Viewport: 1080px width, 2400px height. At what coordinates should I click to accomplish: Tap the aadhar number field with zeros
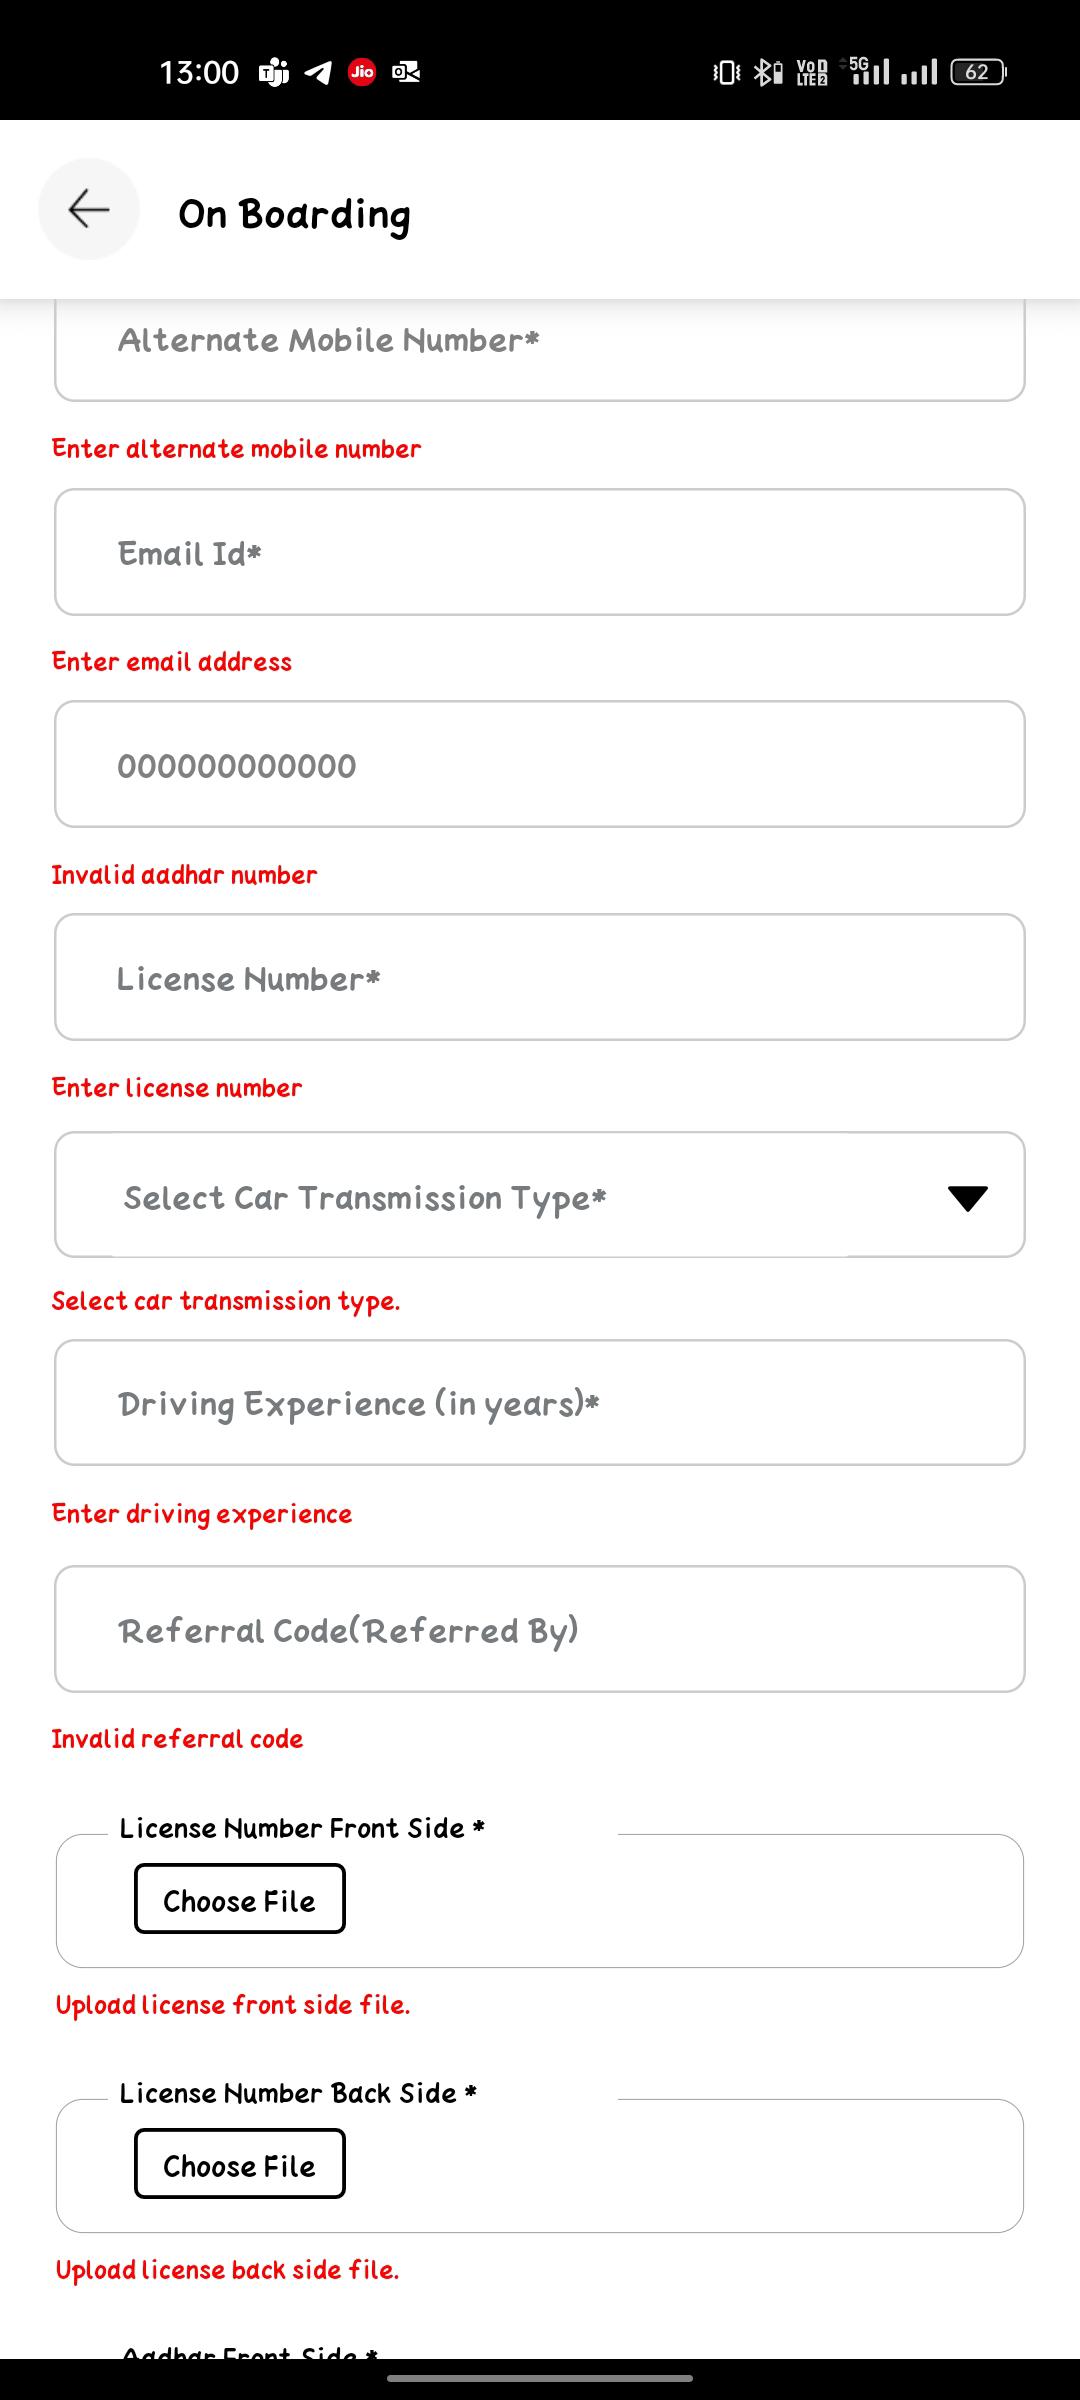tap(540, 765)
